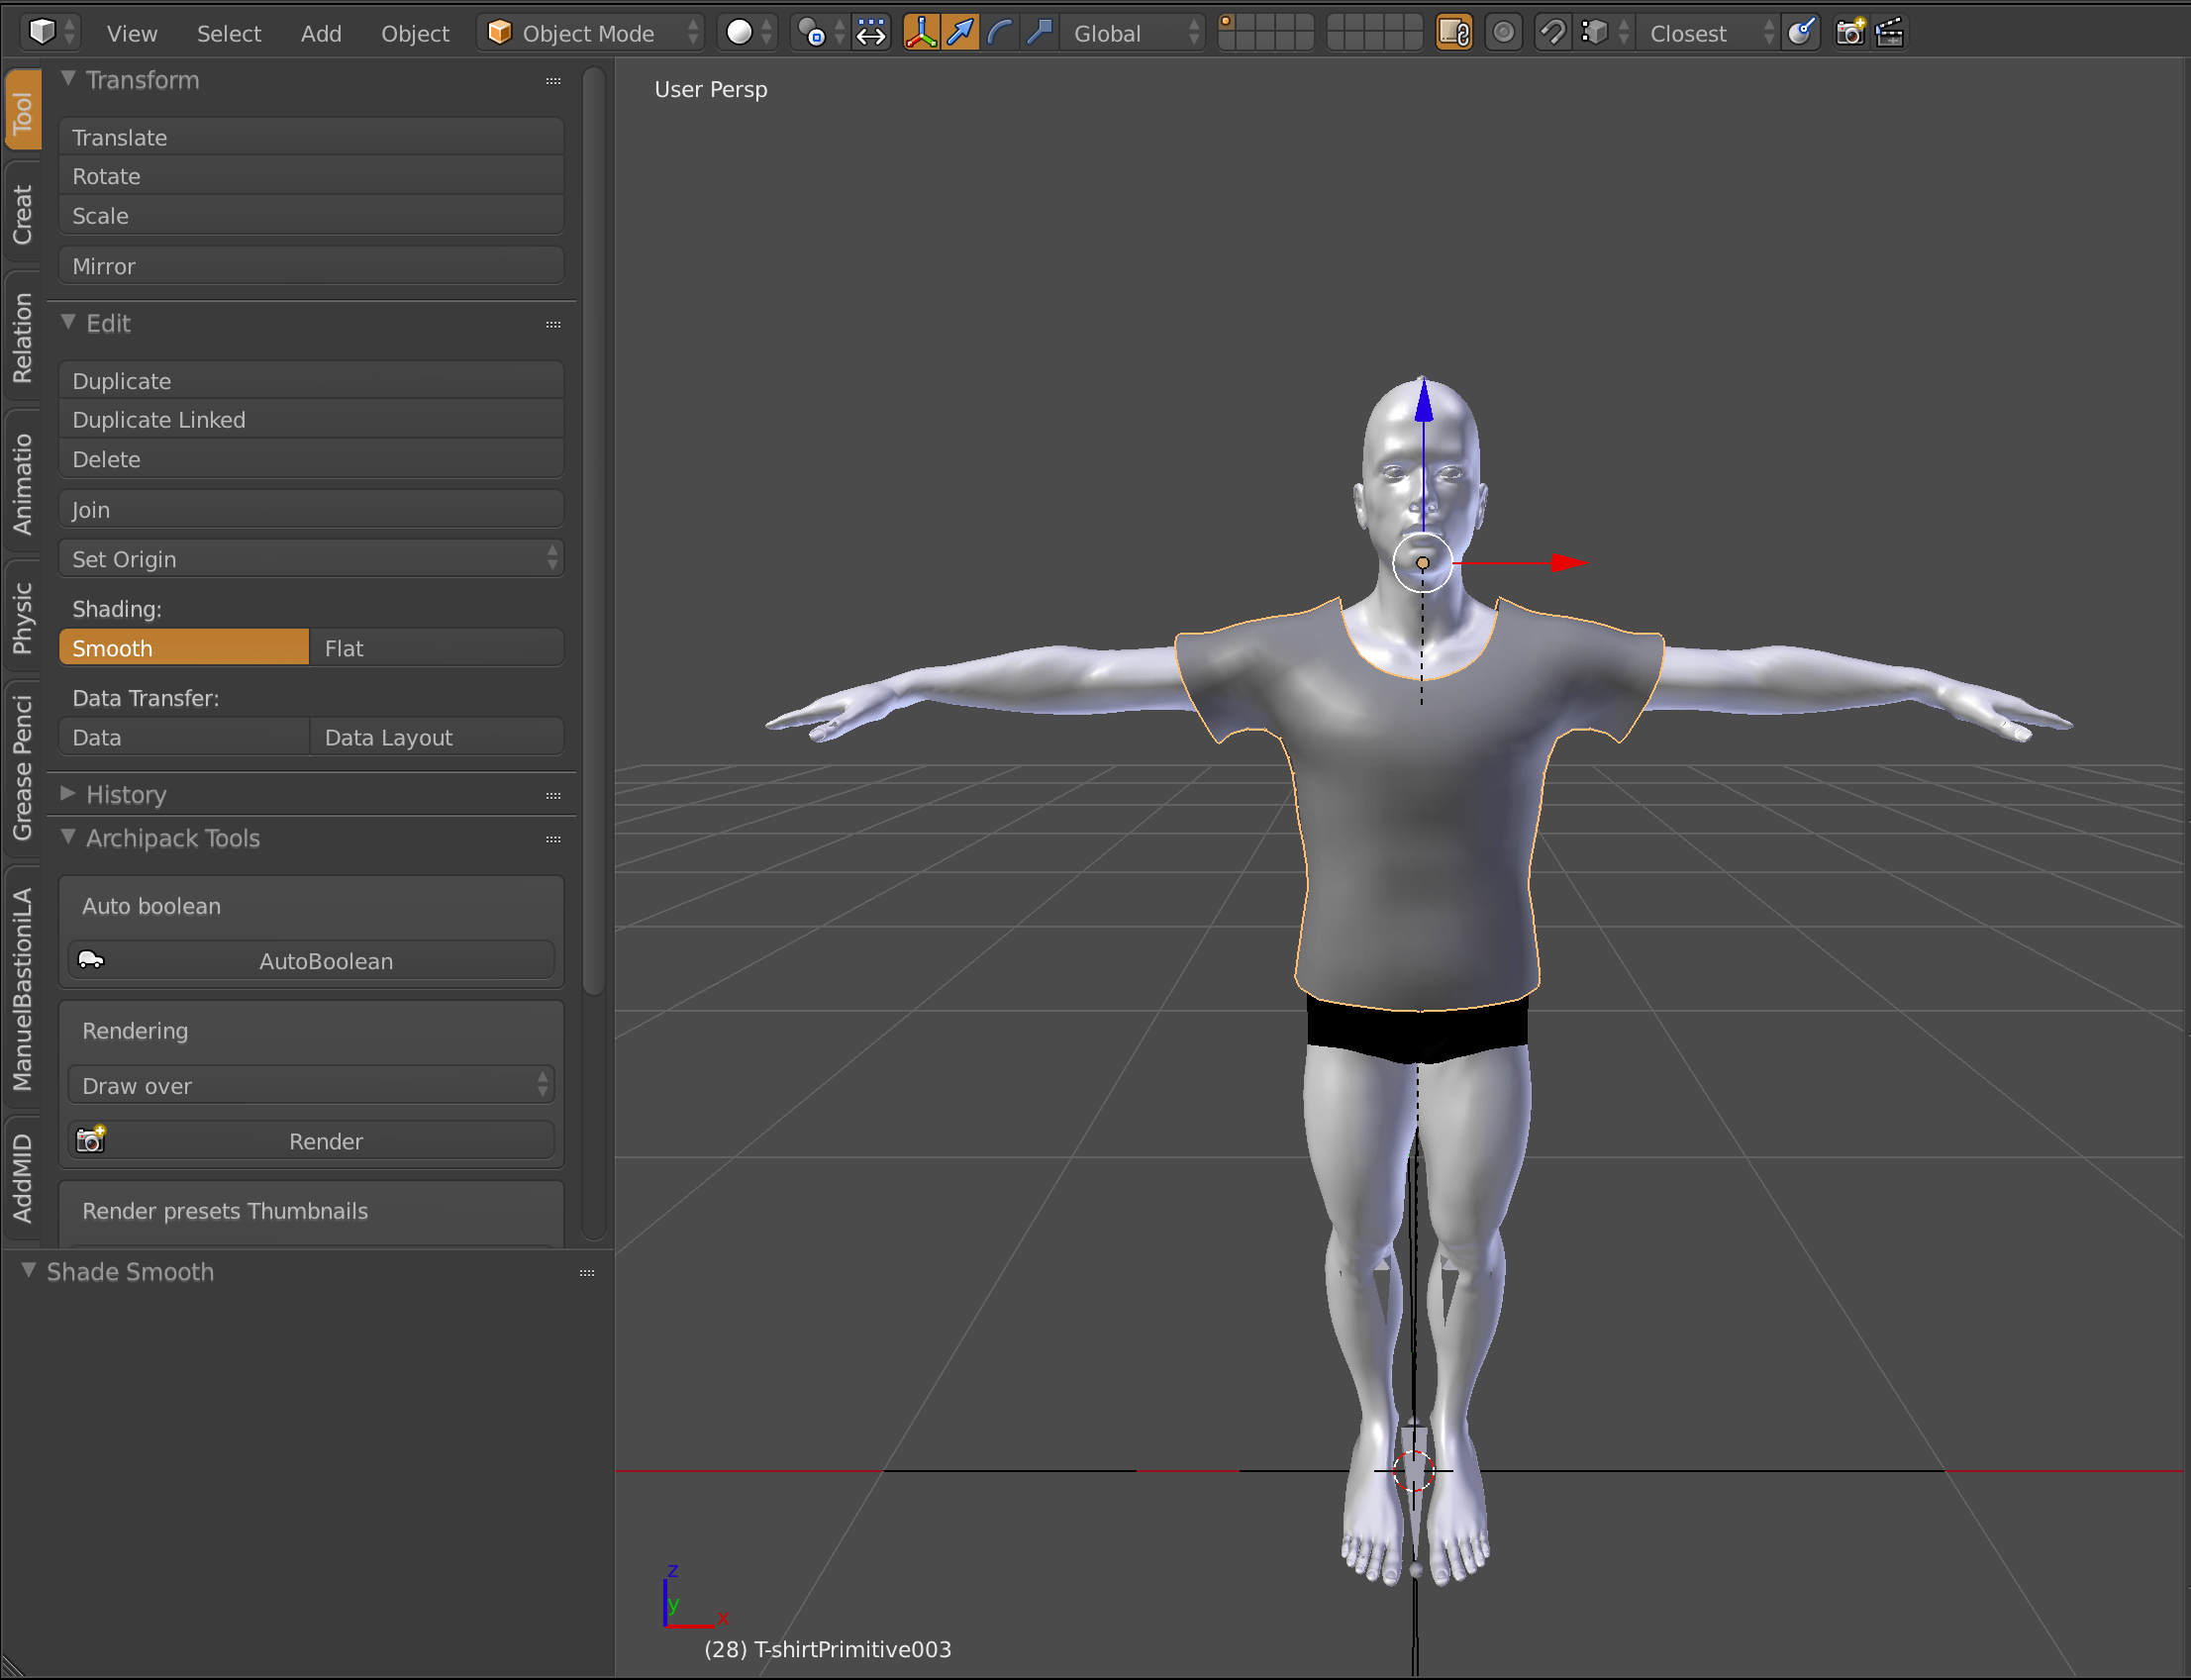Switch to the Physics tab

click(x=22, y=617)
